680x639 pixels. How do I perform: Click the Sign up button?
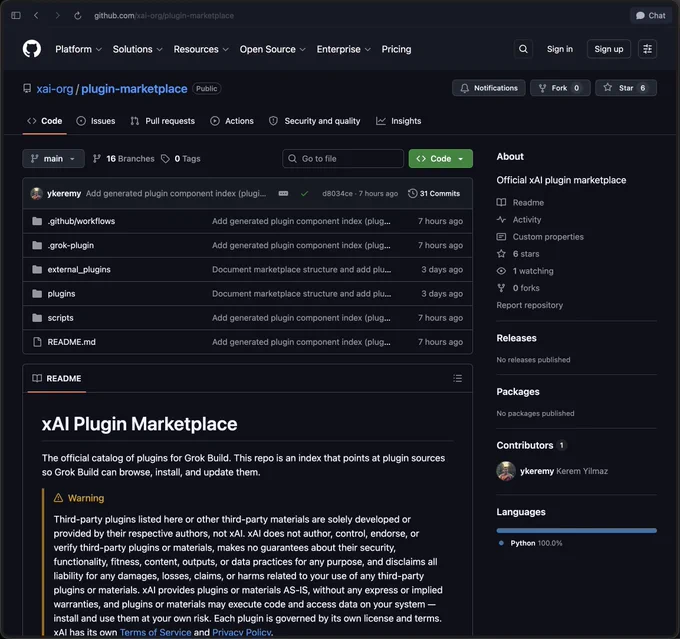(x=608, y=49)
